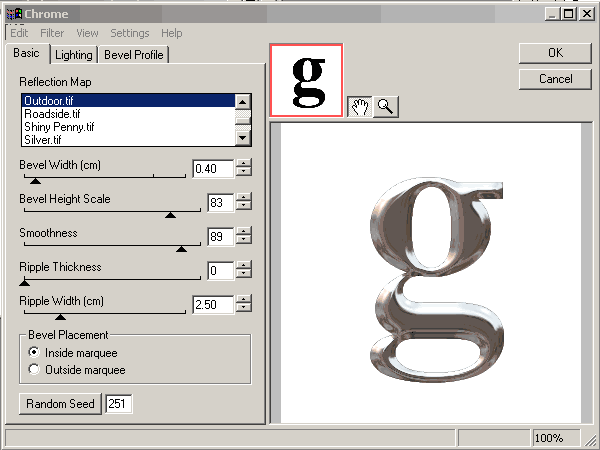Image resolution: width=600 pixels, height=450 pixels.
Task: Adjust the Bevel Height Scale stepper
Action: pos(244,203)
